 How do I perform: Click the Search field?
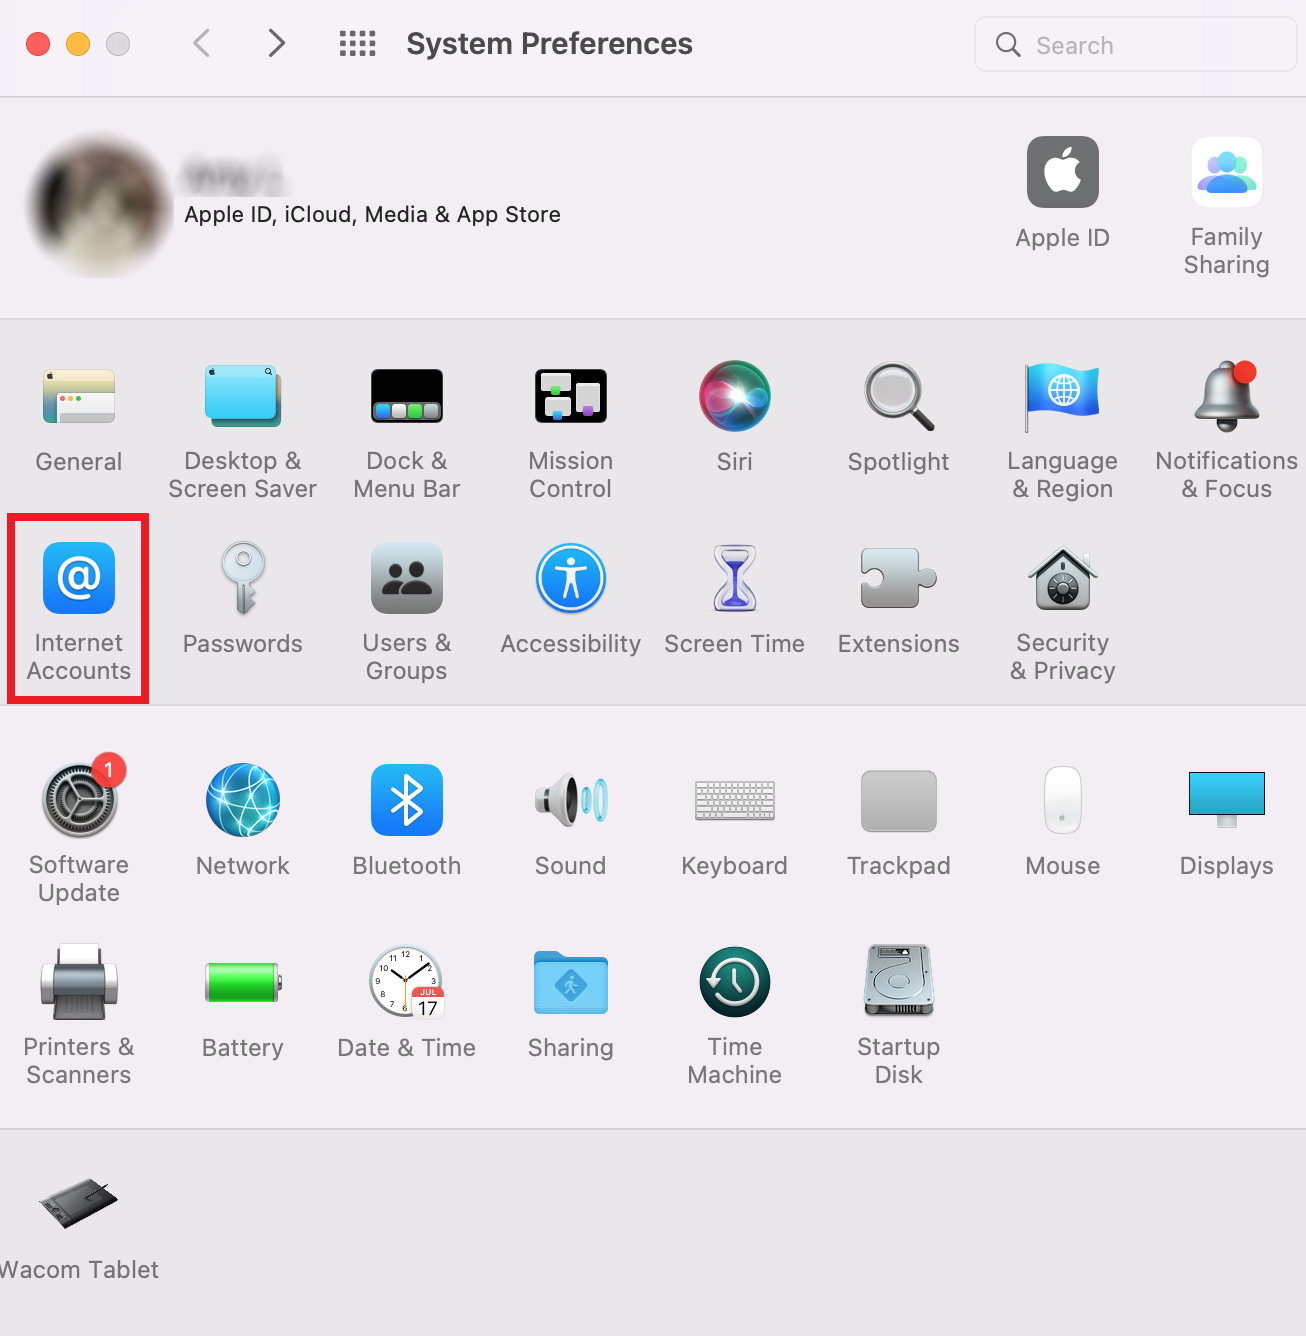(1136, 45)
